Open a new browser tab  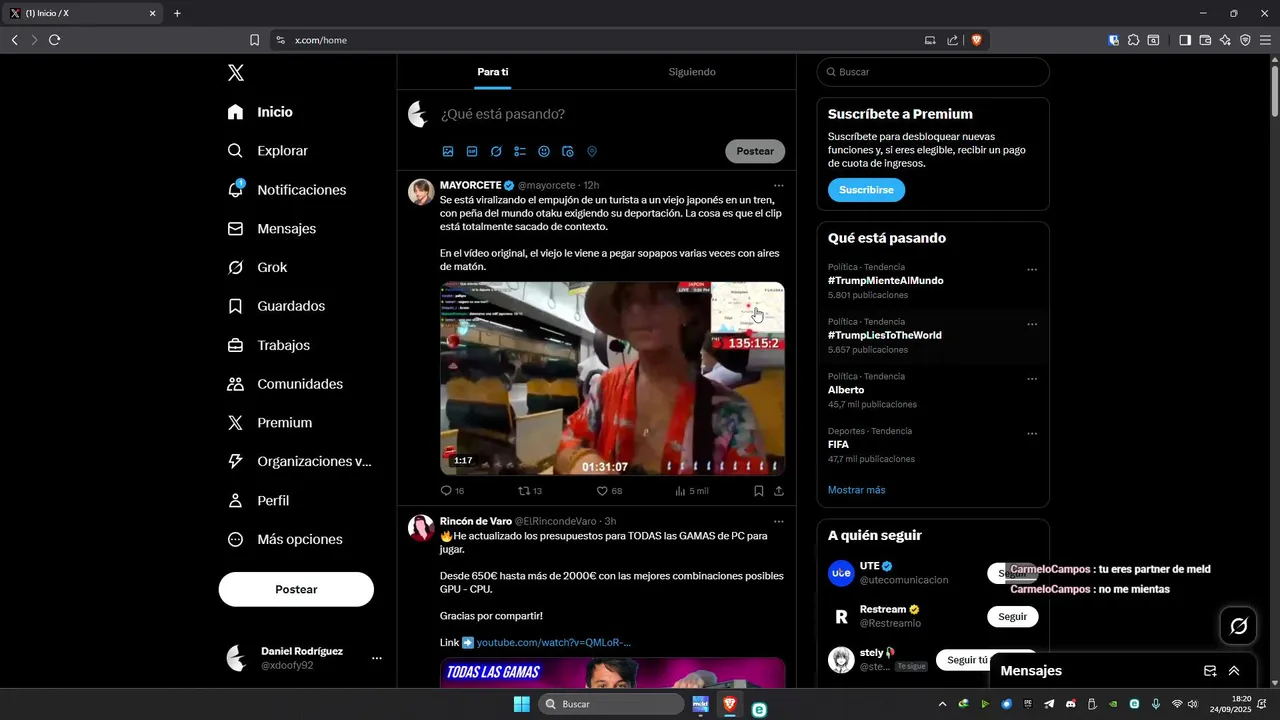coord(177,13)
